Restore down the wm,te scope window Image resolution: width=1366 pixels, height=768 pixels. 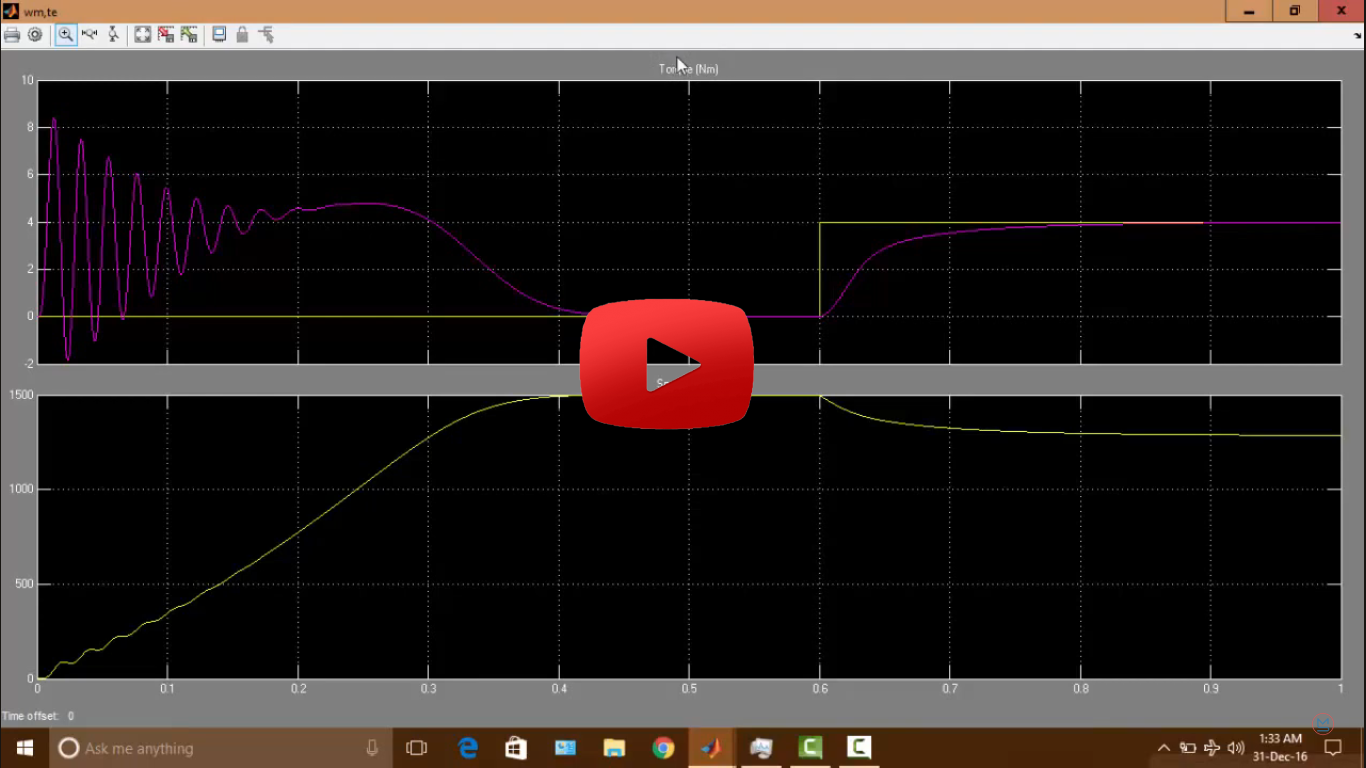[1295, 11]
